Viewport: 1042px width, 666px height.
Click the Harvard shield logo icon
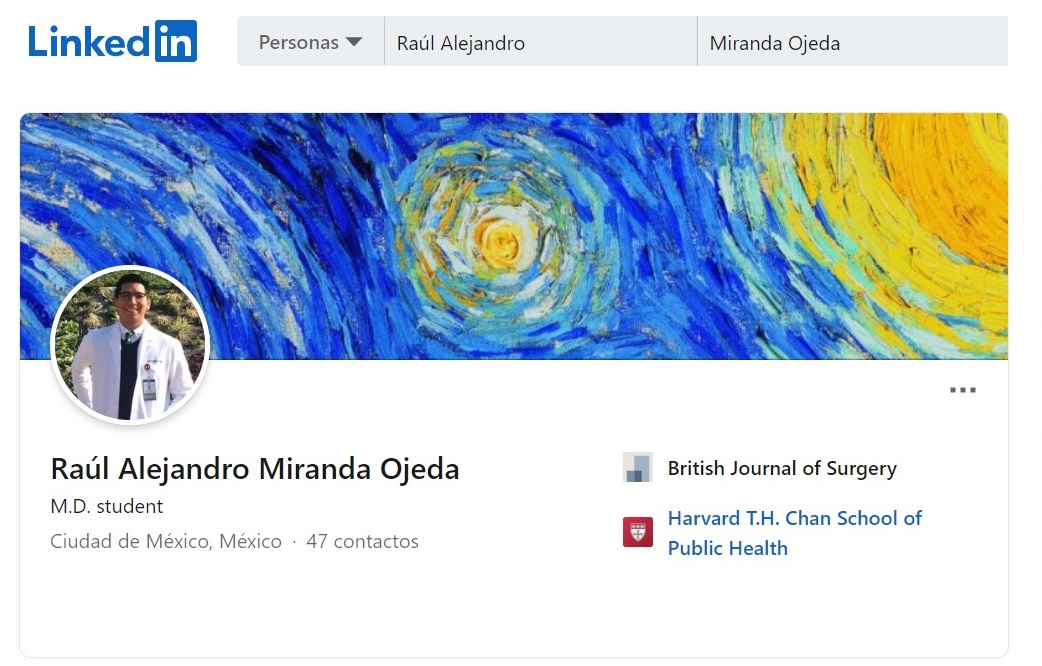(638, 532)
